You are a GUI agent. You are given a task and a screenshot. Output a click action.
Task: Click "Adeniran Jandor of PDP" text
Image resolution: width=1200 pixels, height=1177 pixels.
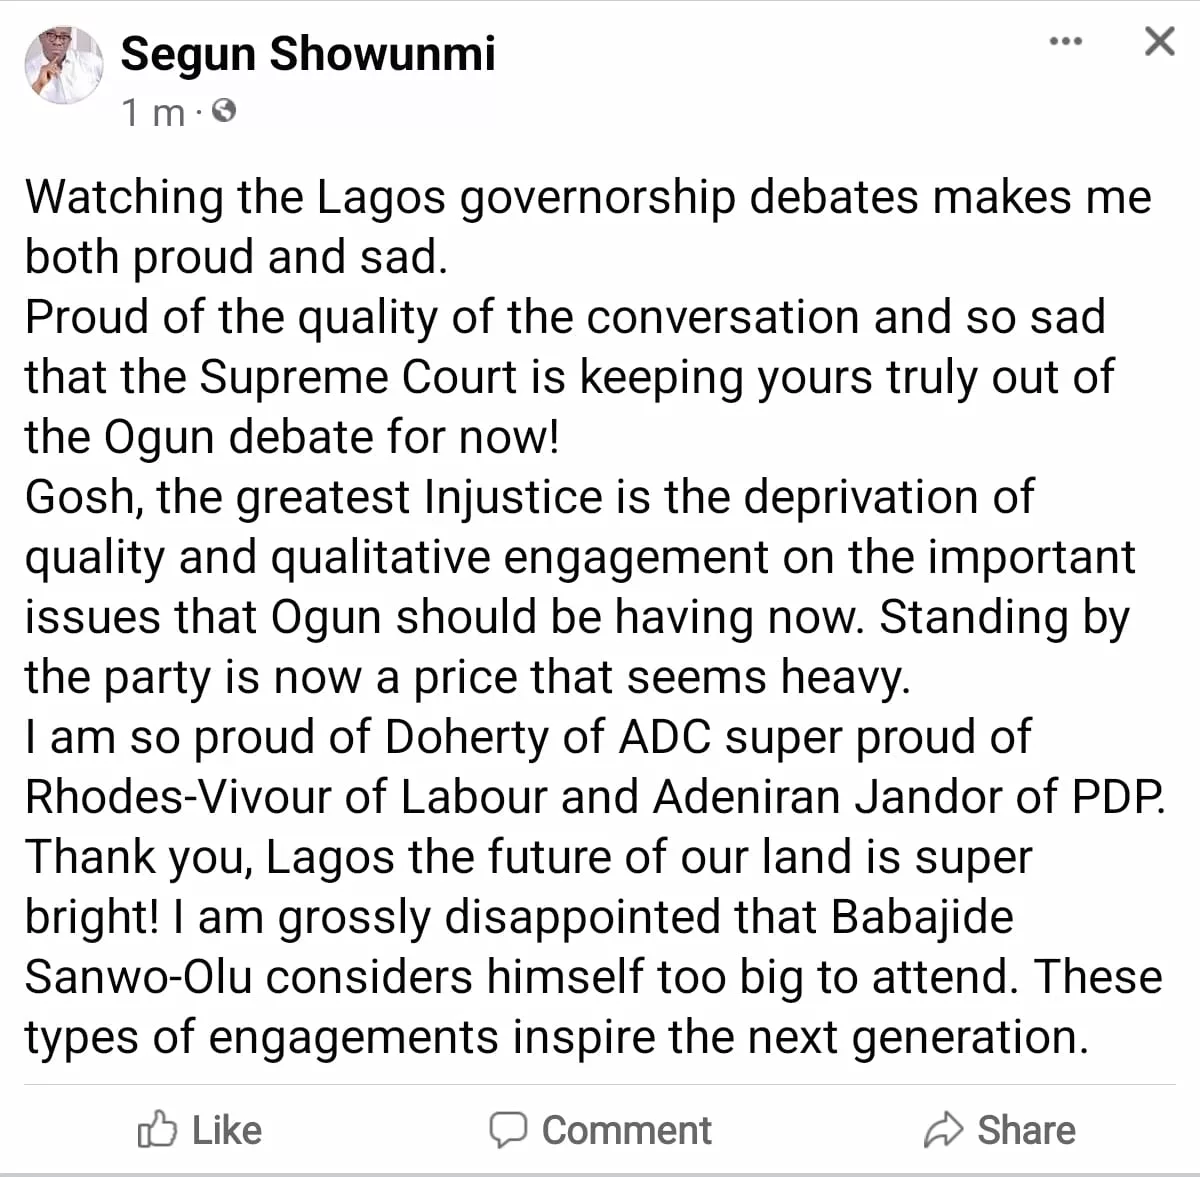908,797
